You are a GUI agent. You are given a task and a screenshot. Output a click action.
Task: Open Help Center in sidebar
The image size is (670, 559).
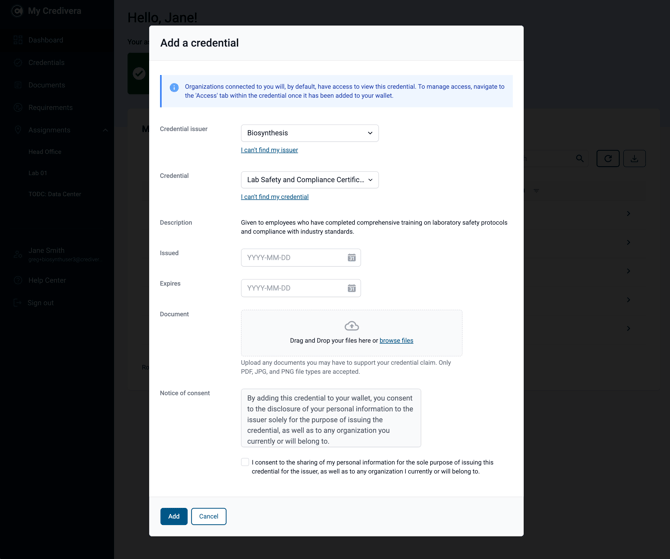(x=47, y=280)
